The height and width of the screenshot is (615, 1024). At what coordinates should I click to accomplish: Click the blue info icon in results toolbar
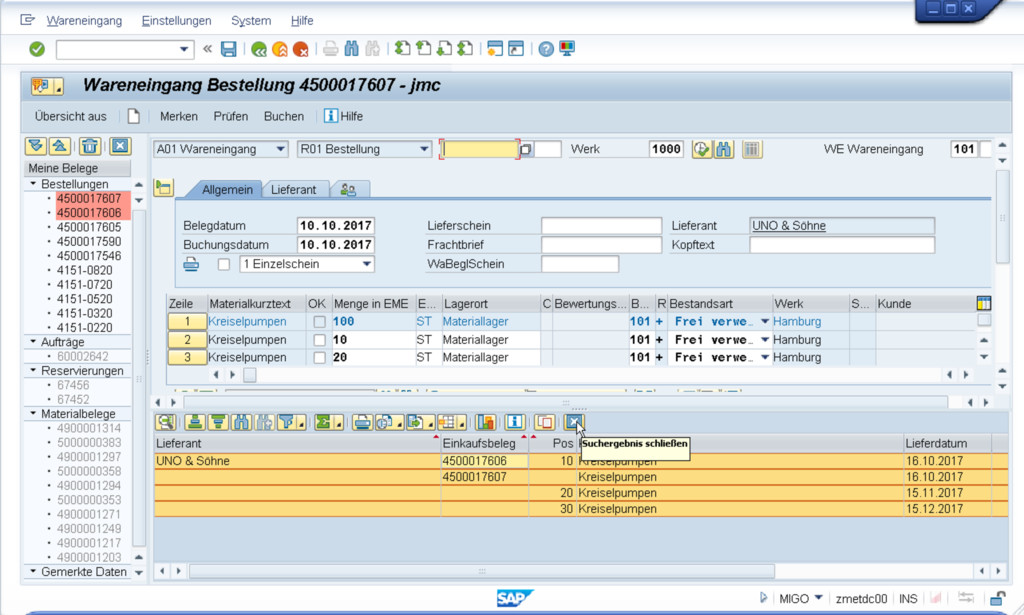tap(514, 422)
